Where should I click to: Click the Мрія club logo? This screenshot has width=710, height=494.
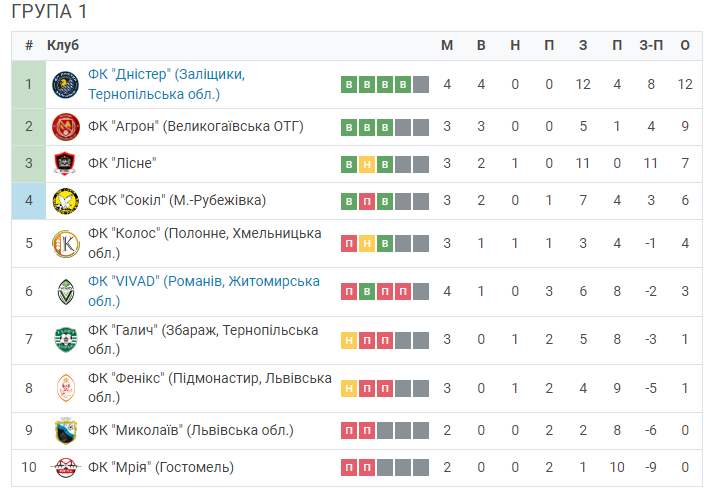coord(66,468)
